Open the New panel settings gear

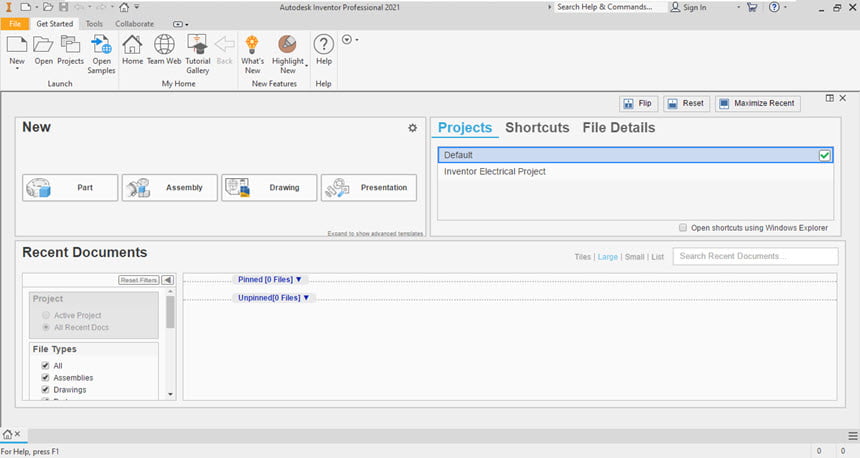click(412, 128)
